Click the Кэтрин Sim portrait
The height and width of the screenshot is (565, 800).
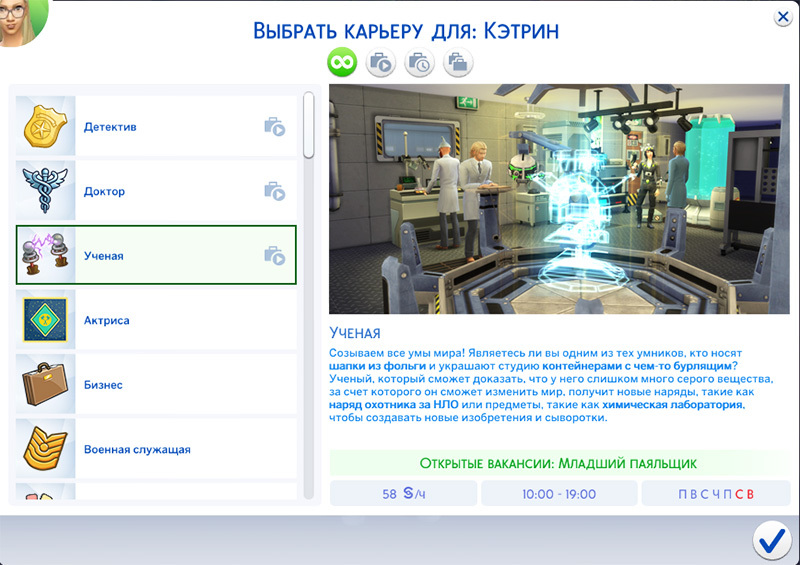pos(20,20)
